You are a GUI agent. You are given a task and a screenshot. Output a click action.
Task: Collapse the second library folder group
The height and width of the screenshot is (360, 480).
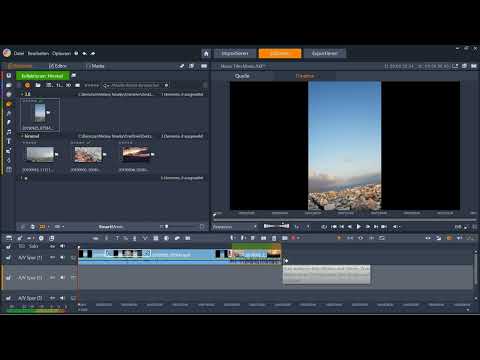click(x=22, y=136)
